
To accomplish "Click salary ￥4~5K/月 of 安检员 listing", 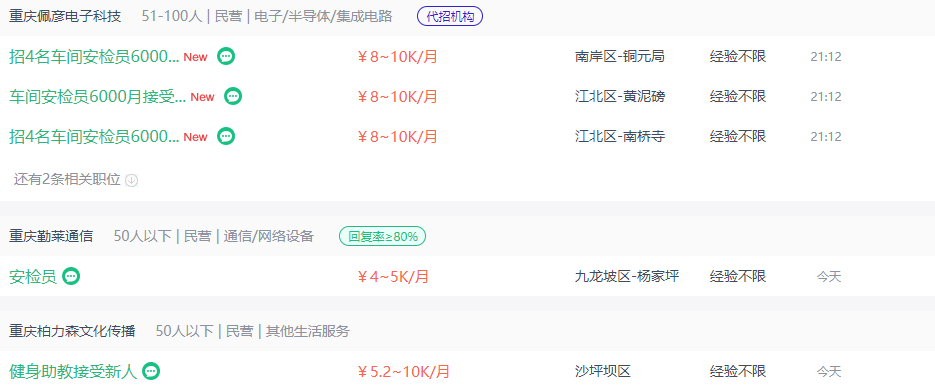I will point(393,277).
